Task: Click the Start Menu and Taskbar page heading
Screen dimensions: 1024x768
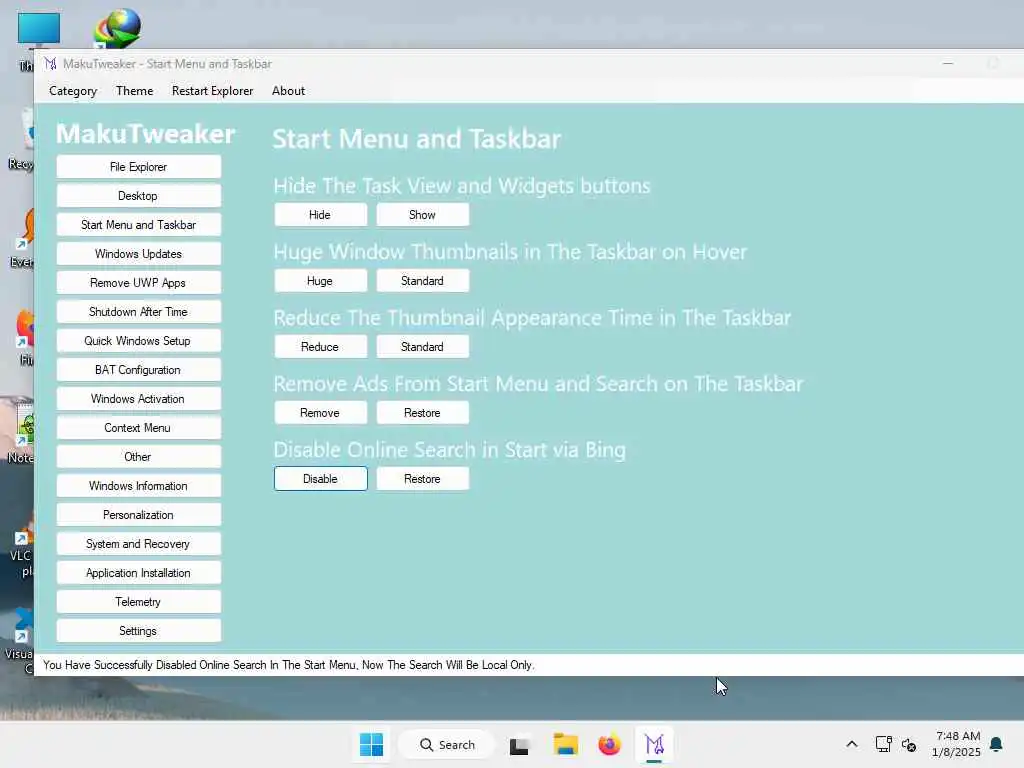Action: (417, 139)
